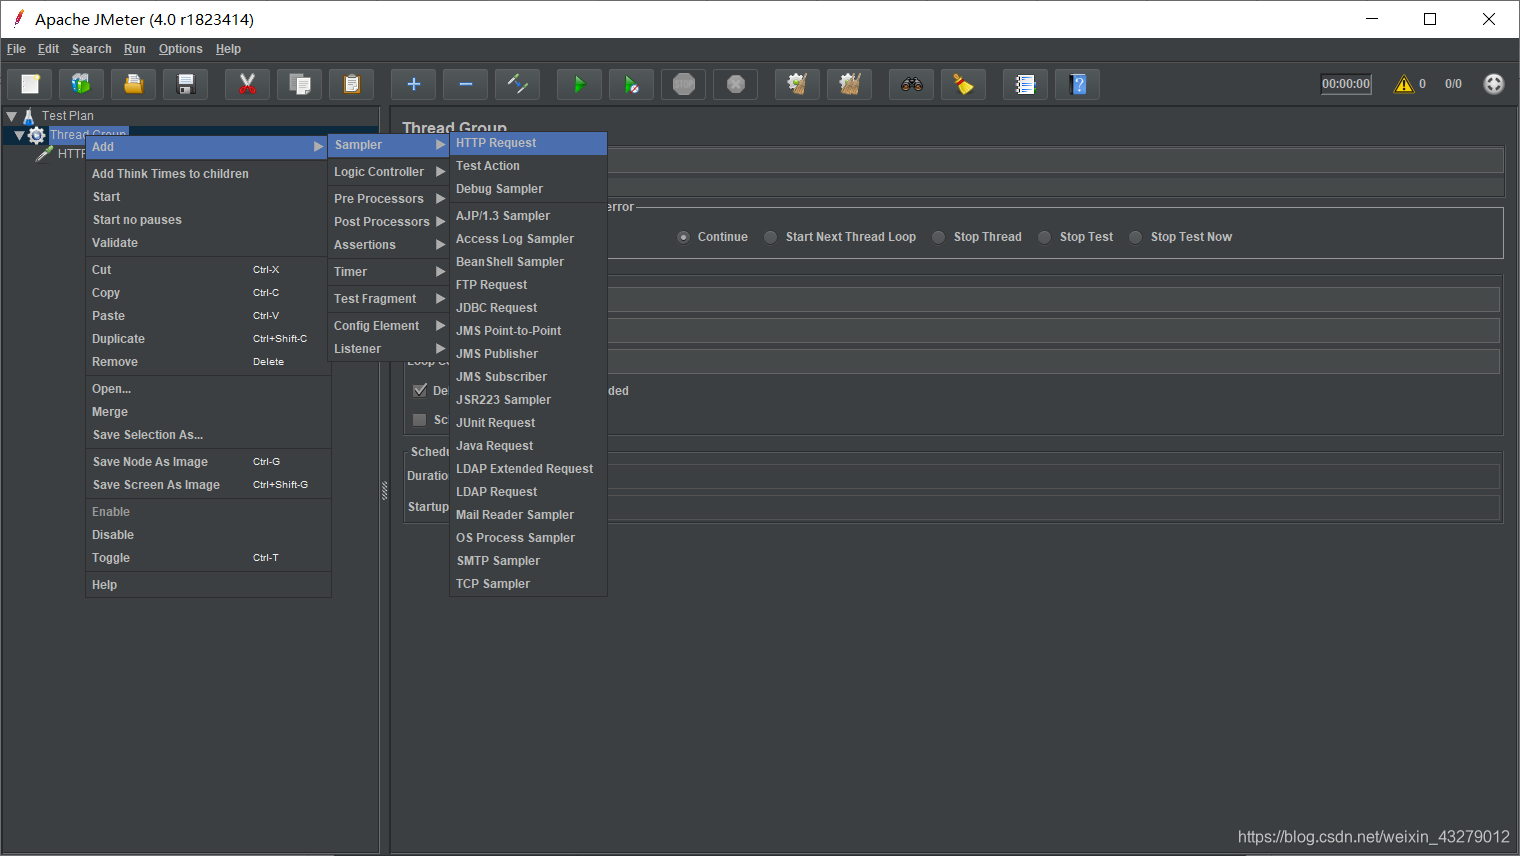
Task: Select the Stop Test Now radio button
Action: tap(1135, 237)
